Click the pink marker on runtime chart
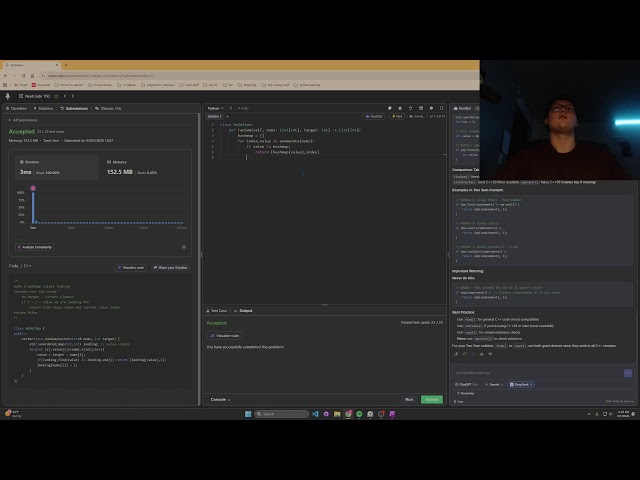640x480 pixels. [x=33, y=188]
